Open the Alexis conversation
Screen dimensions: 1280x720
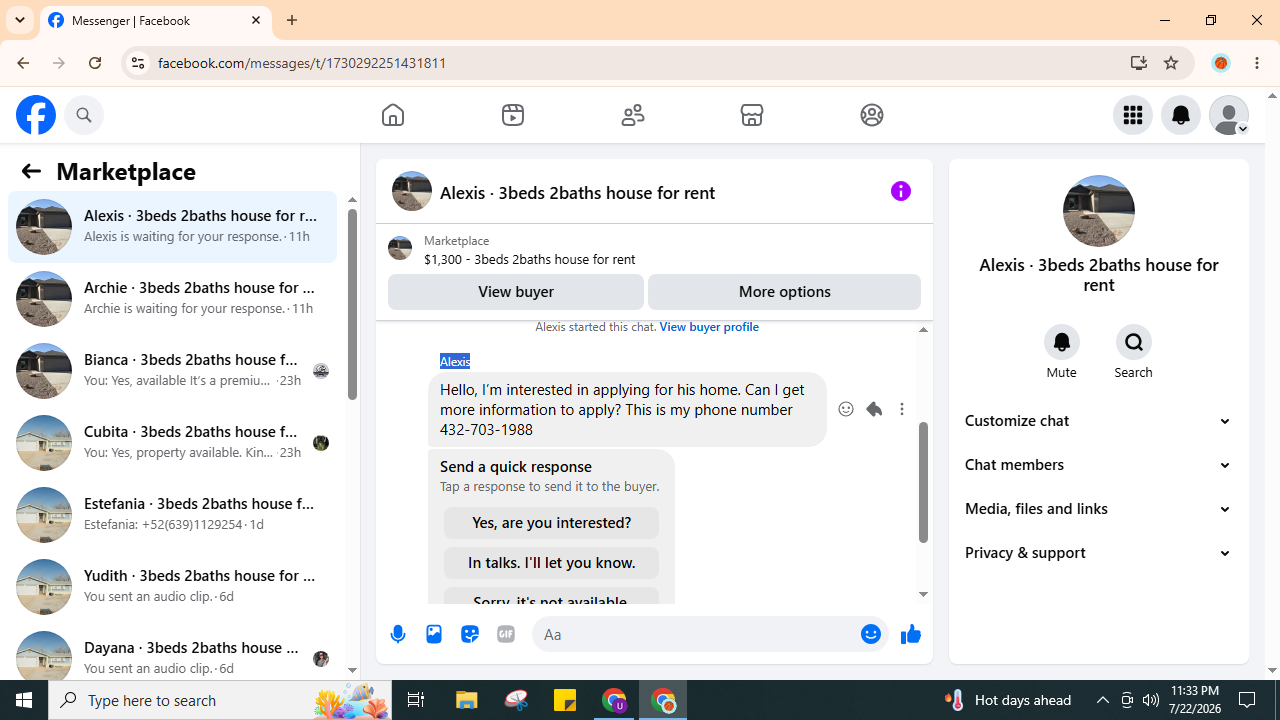[173, 227]
